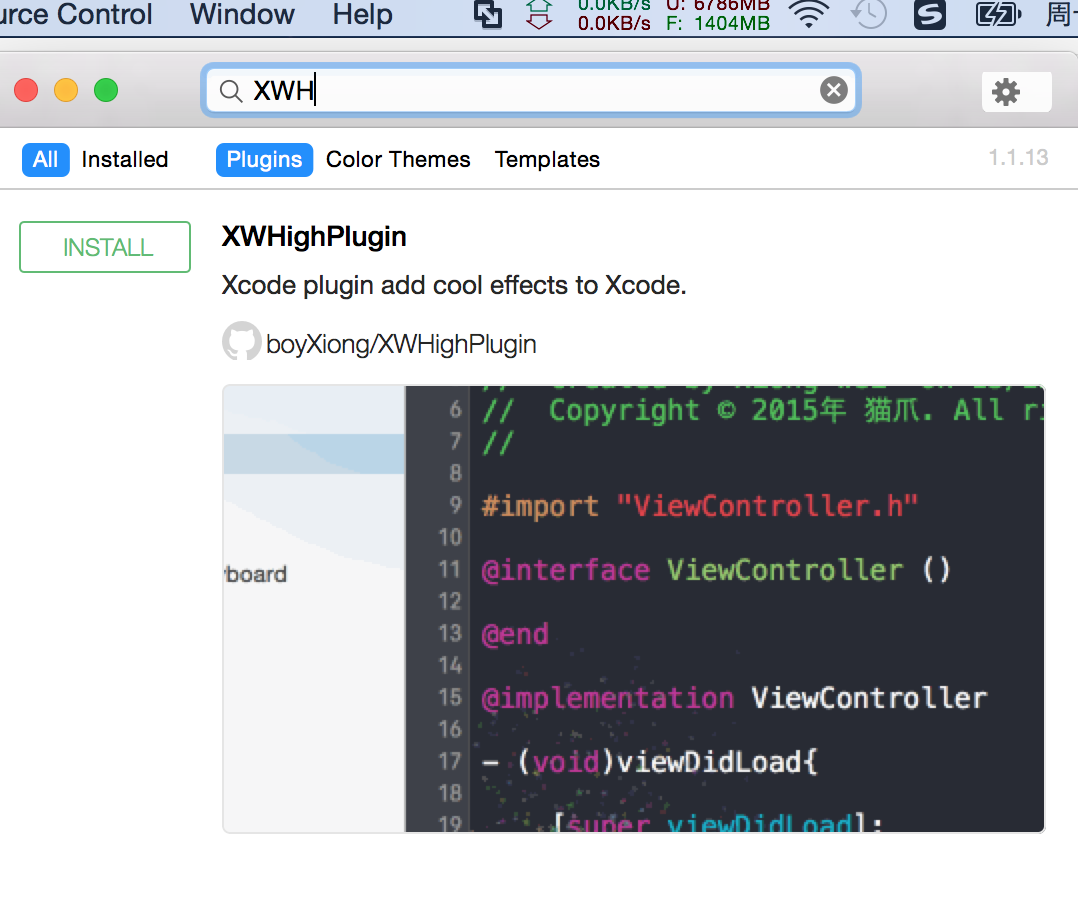Click the Time Machine menu bar icon

click(869, 14)
